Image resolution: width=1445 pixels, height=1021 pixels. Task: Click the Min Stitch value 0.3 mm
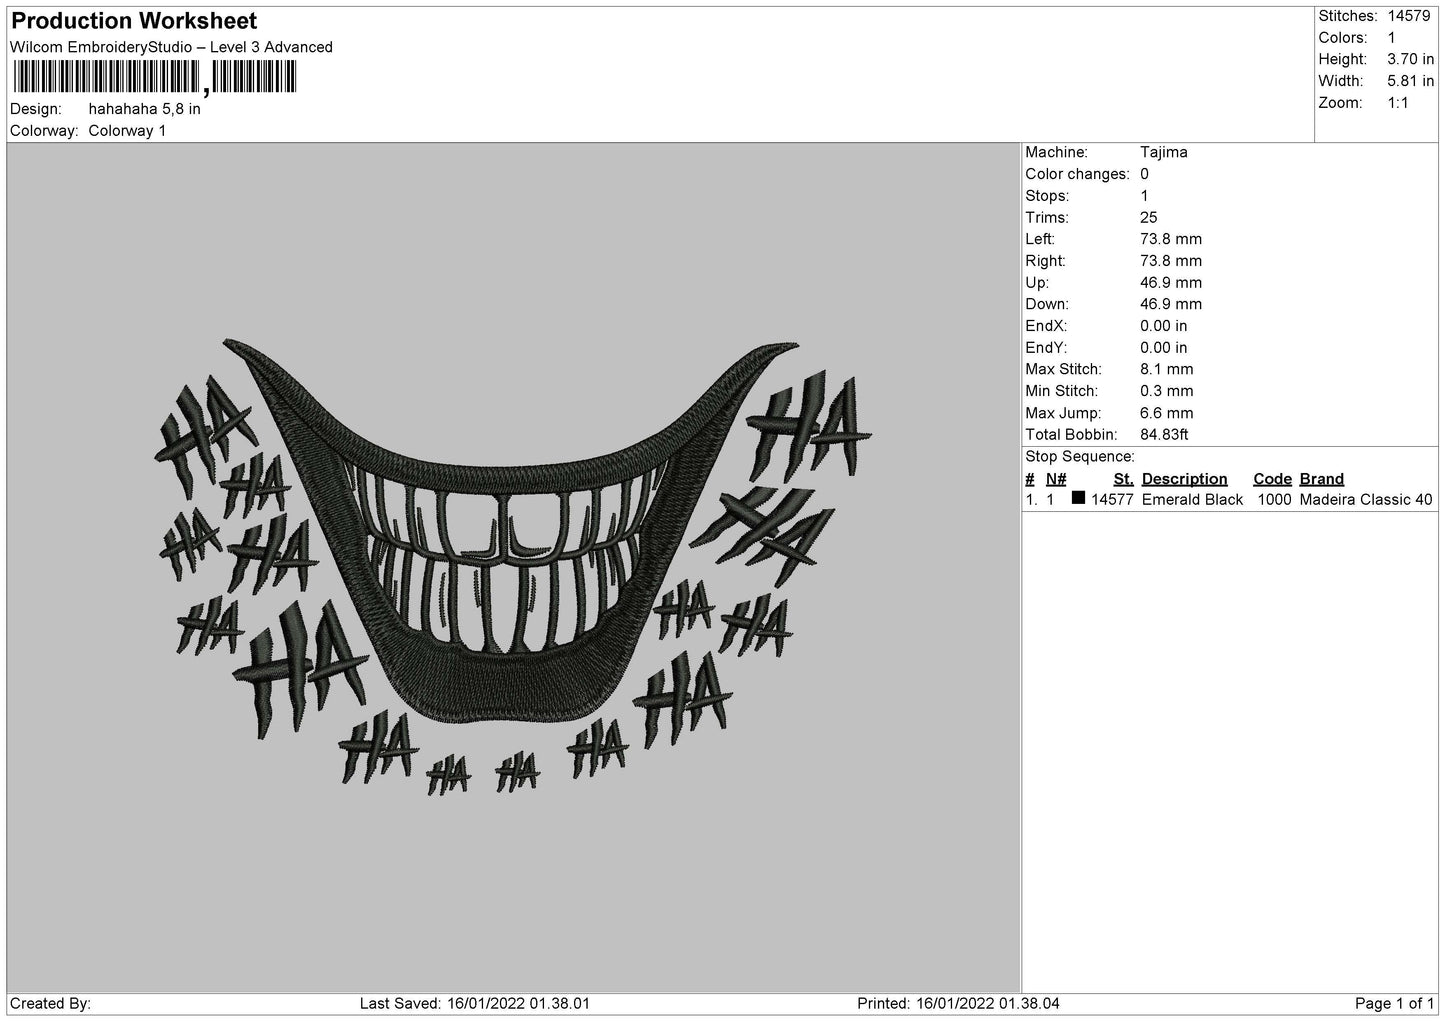pyautogui.click(x=1167, y=391)
